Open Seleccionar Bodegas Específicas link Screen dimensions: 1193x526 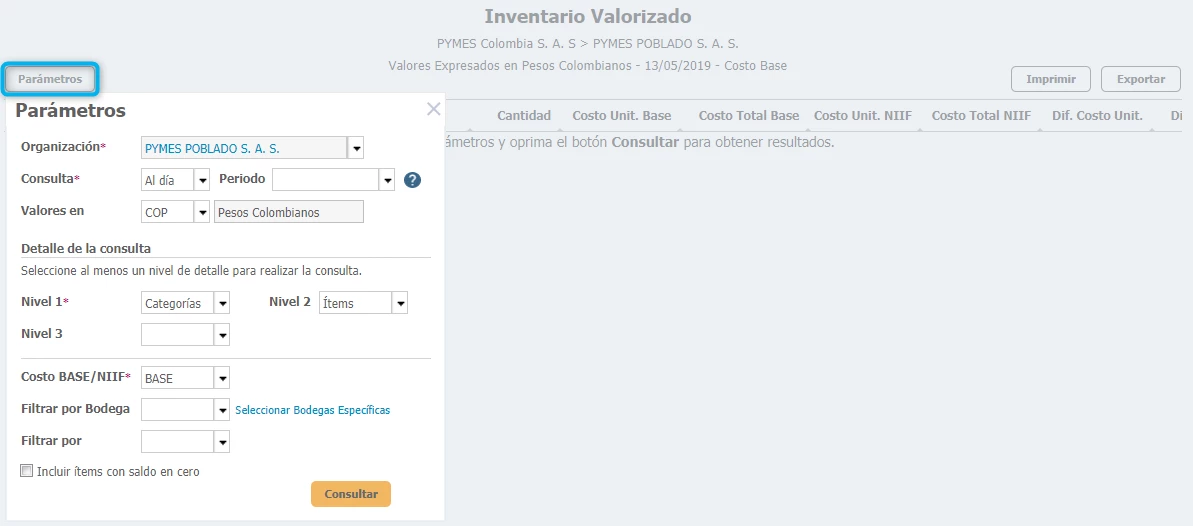[x=312, y=410]
